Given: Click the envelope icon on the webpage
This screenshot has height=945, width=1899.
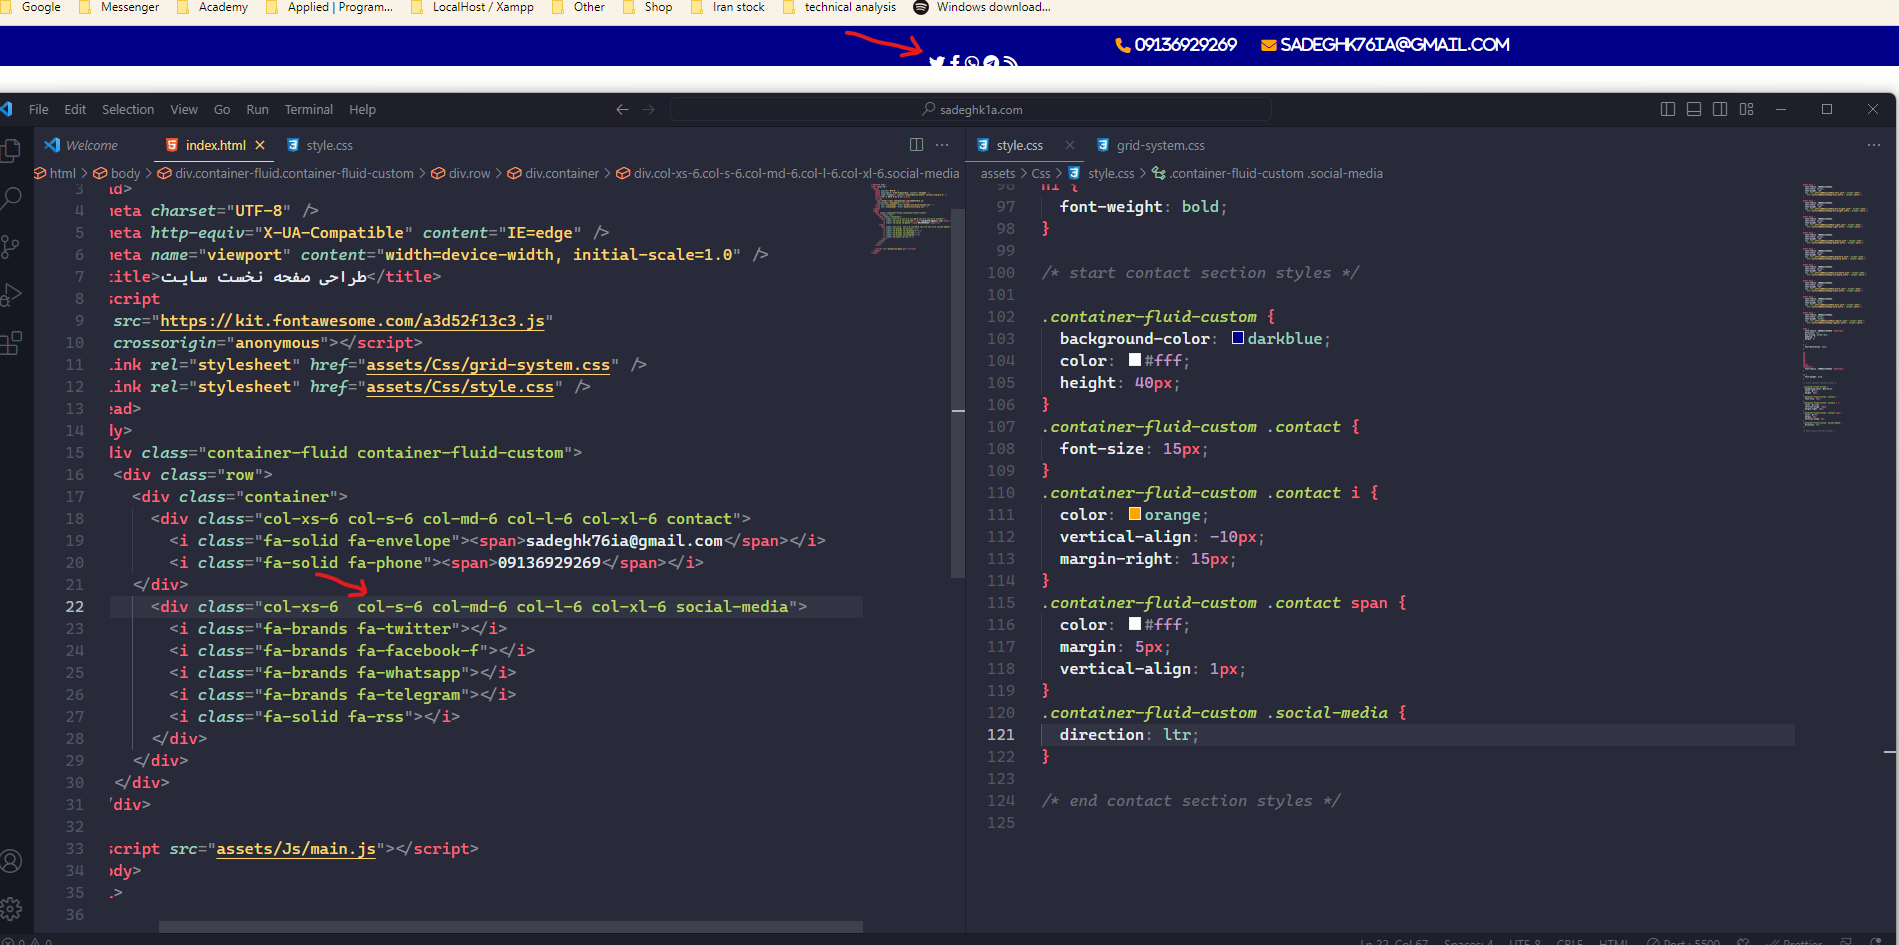Looking at the screenshot, I should coord(1268,45).
